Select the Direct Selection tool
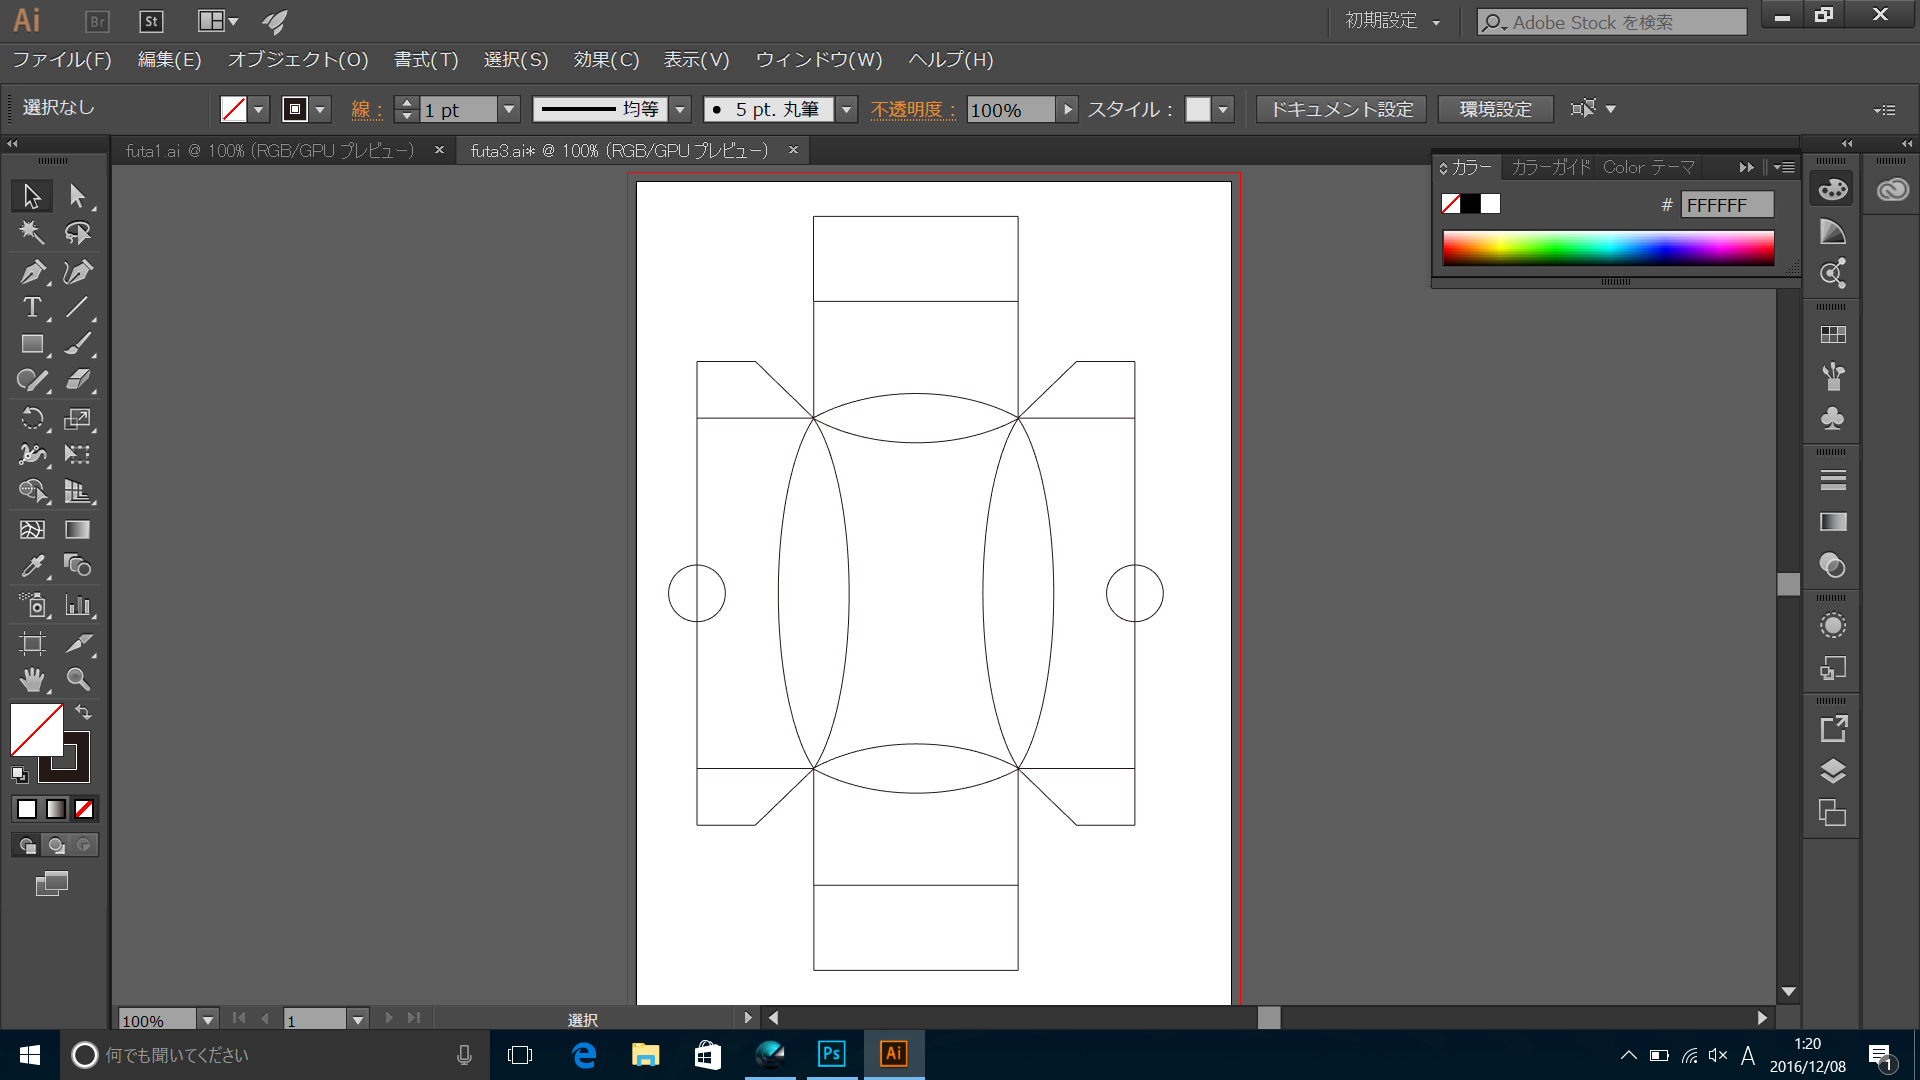This screenshot has height=1080, width=1920. [x=77, y=195]
